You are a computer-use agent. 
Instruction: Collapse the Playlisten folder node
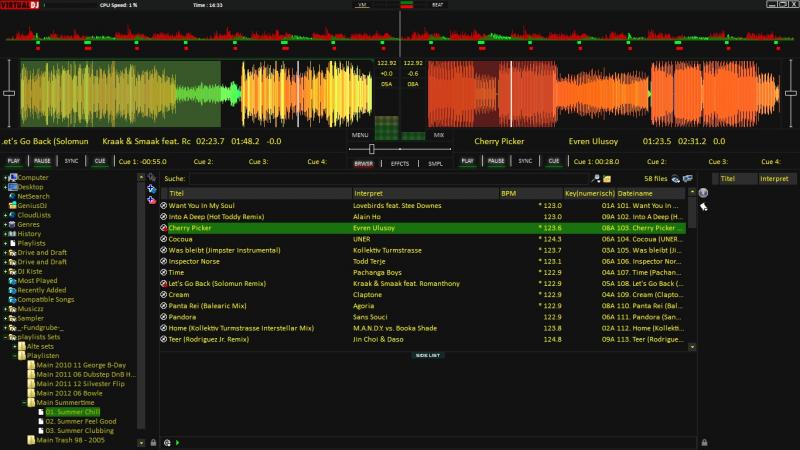[15, 356]
